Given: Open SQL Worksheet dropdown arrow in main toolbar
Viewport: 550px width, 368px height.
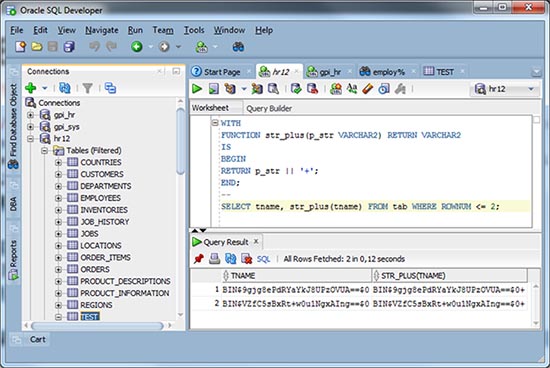Looking at the screenshot, I should [x=215, y=47].
